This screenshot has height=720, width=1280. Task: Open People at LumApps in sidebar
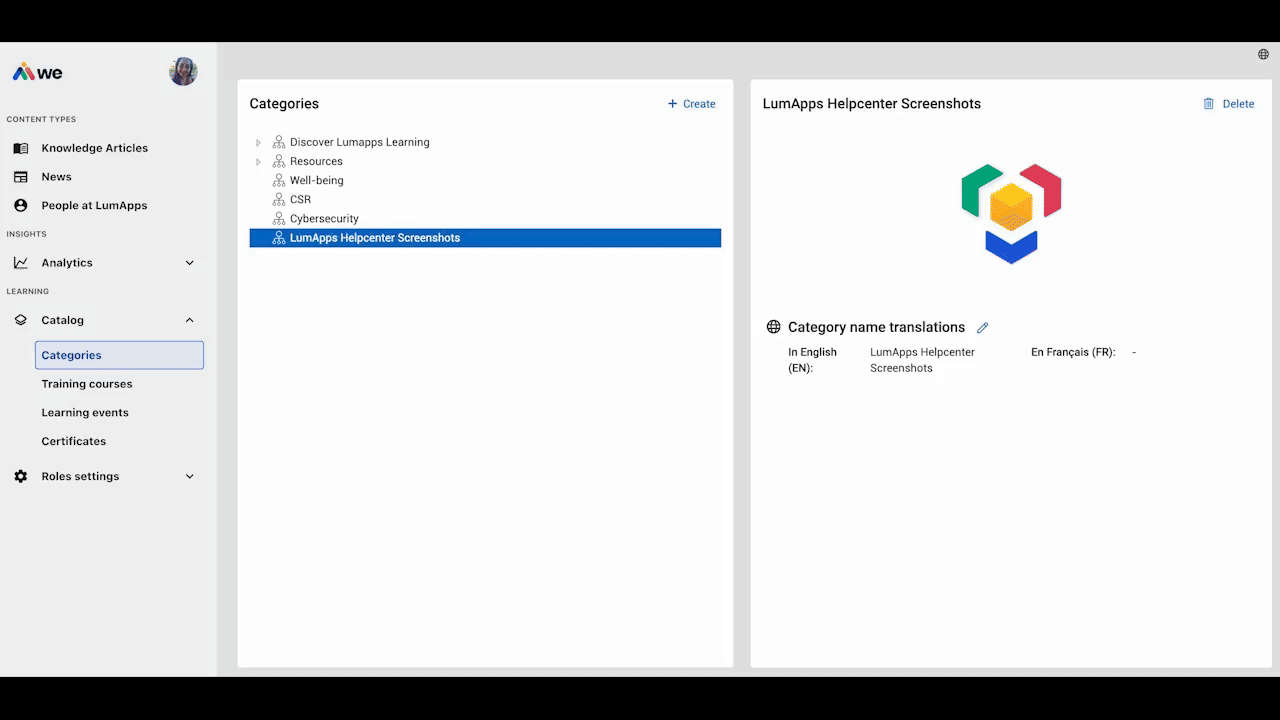click(94, 205)
